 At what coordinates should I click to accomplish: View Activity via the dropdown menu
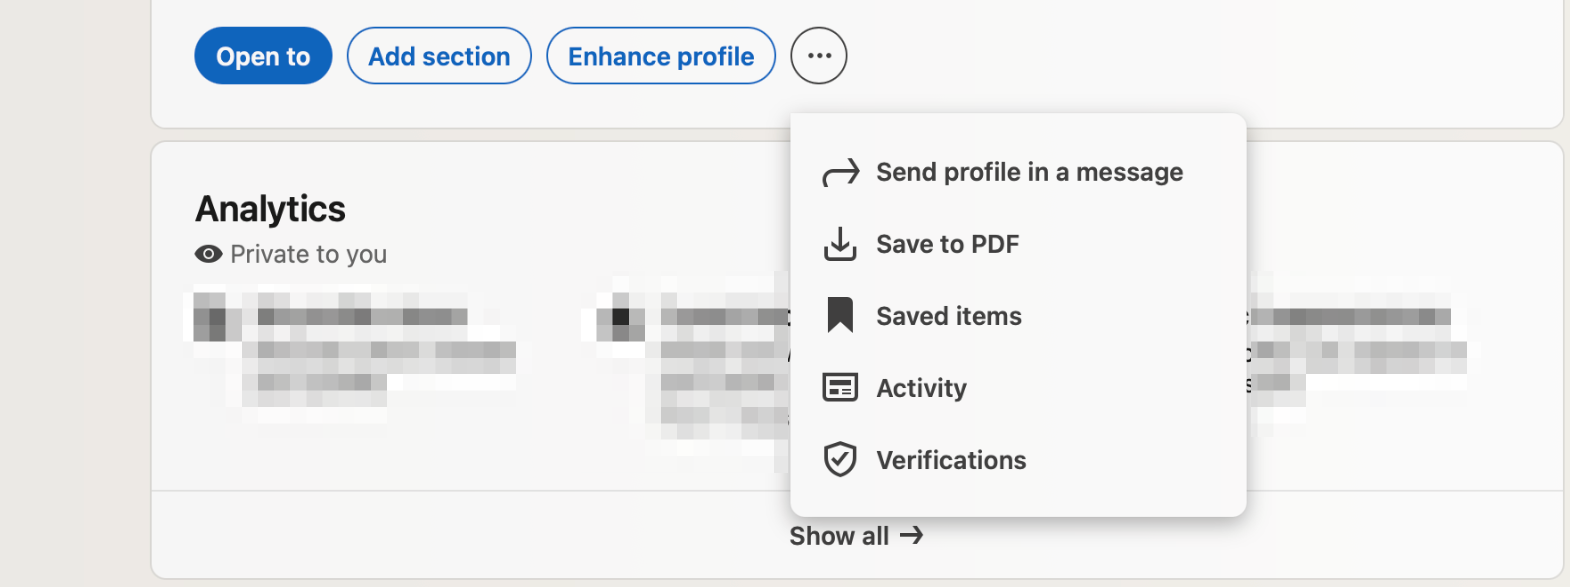click(x=920, y=387)
